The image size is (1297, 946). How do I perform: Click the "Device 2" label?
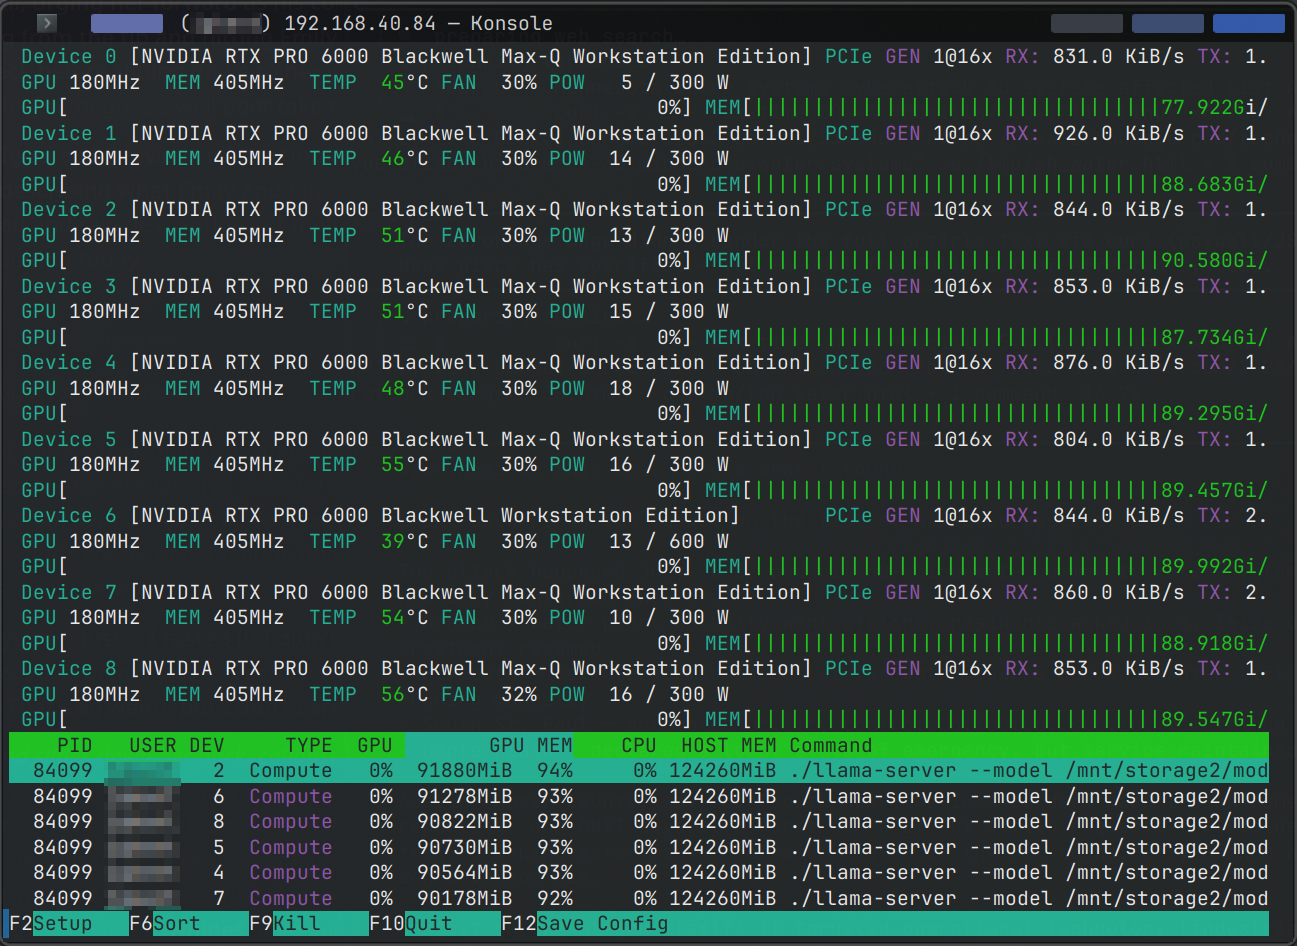69,210
